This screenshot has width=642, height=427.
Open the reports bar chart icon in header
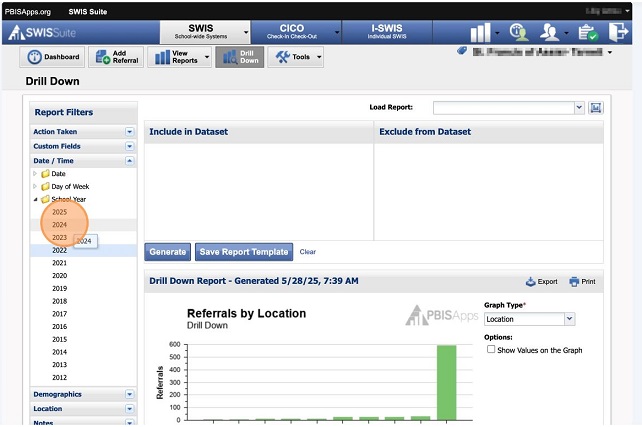pyautogui.click(x=480, y=32)
